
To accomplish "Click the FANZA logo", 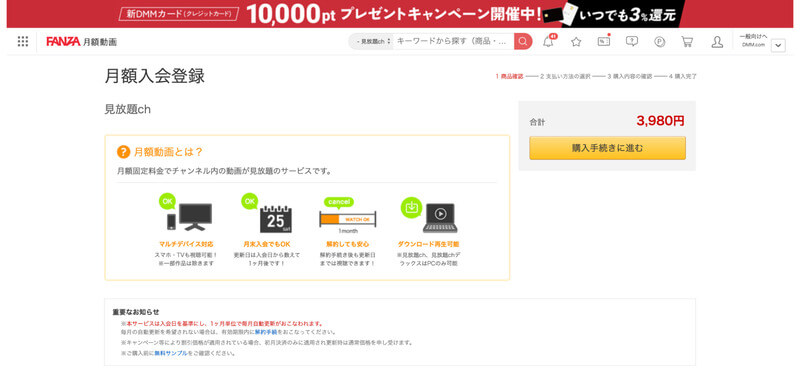I will 63,42.
